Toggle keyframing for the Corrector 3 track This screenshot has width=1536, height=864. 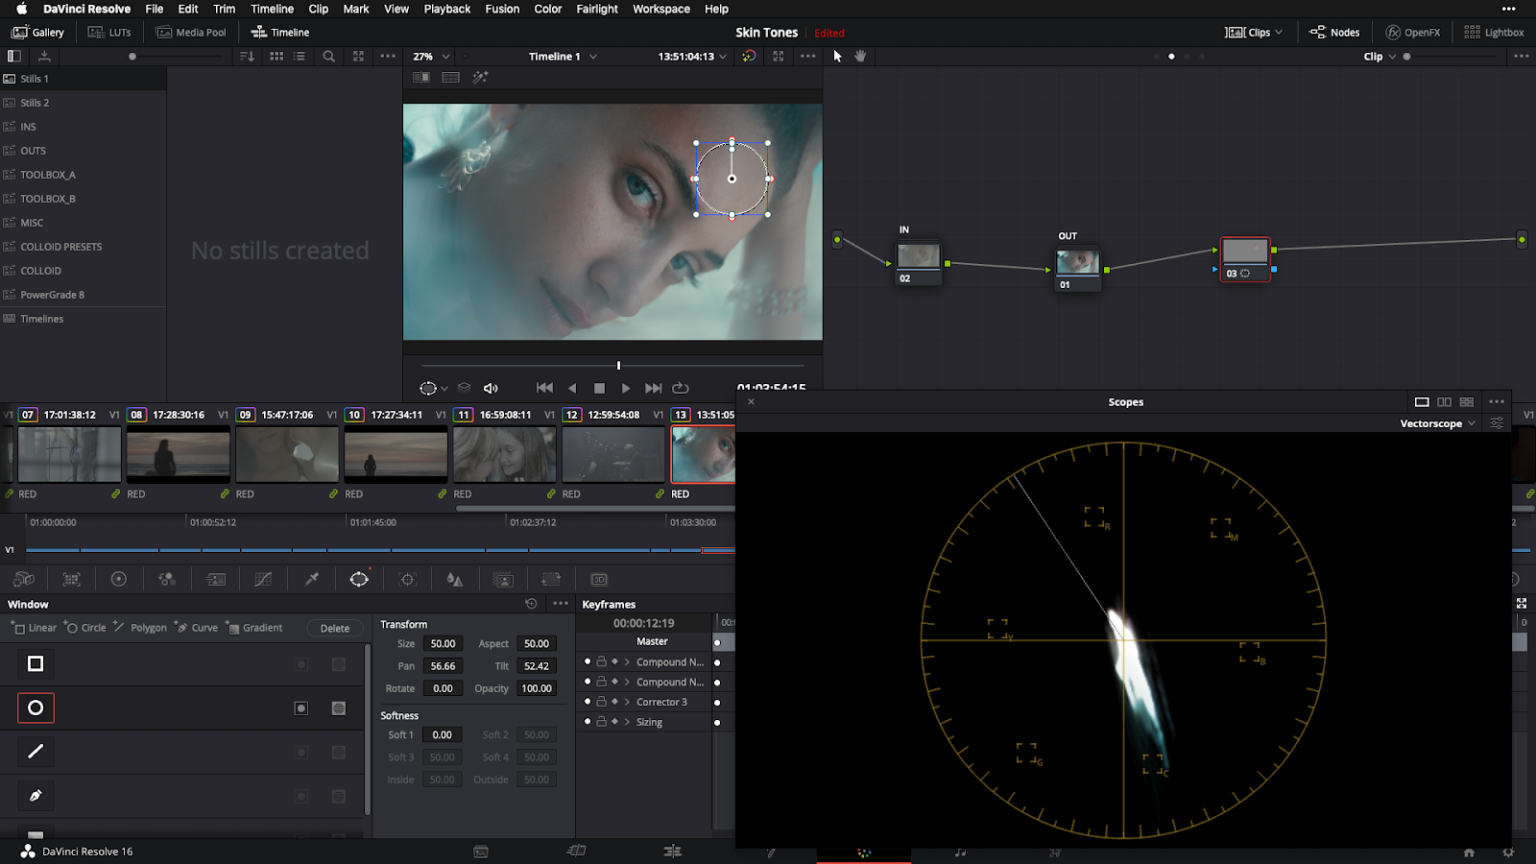[x=615, y=701]
